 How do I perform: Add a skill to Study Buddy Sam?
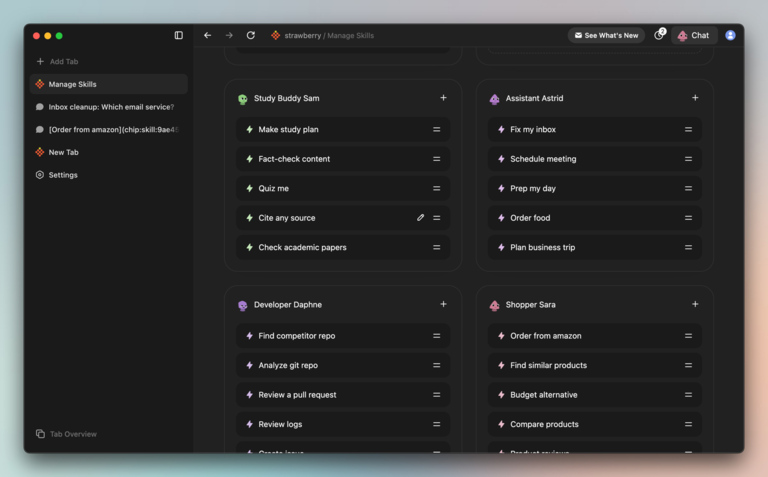(x=443, y=98)
